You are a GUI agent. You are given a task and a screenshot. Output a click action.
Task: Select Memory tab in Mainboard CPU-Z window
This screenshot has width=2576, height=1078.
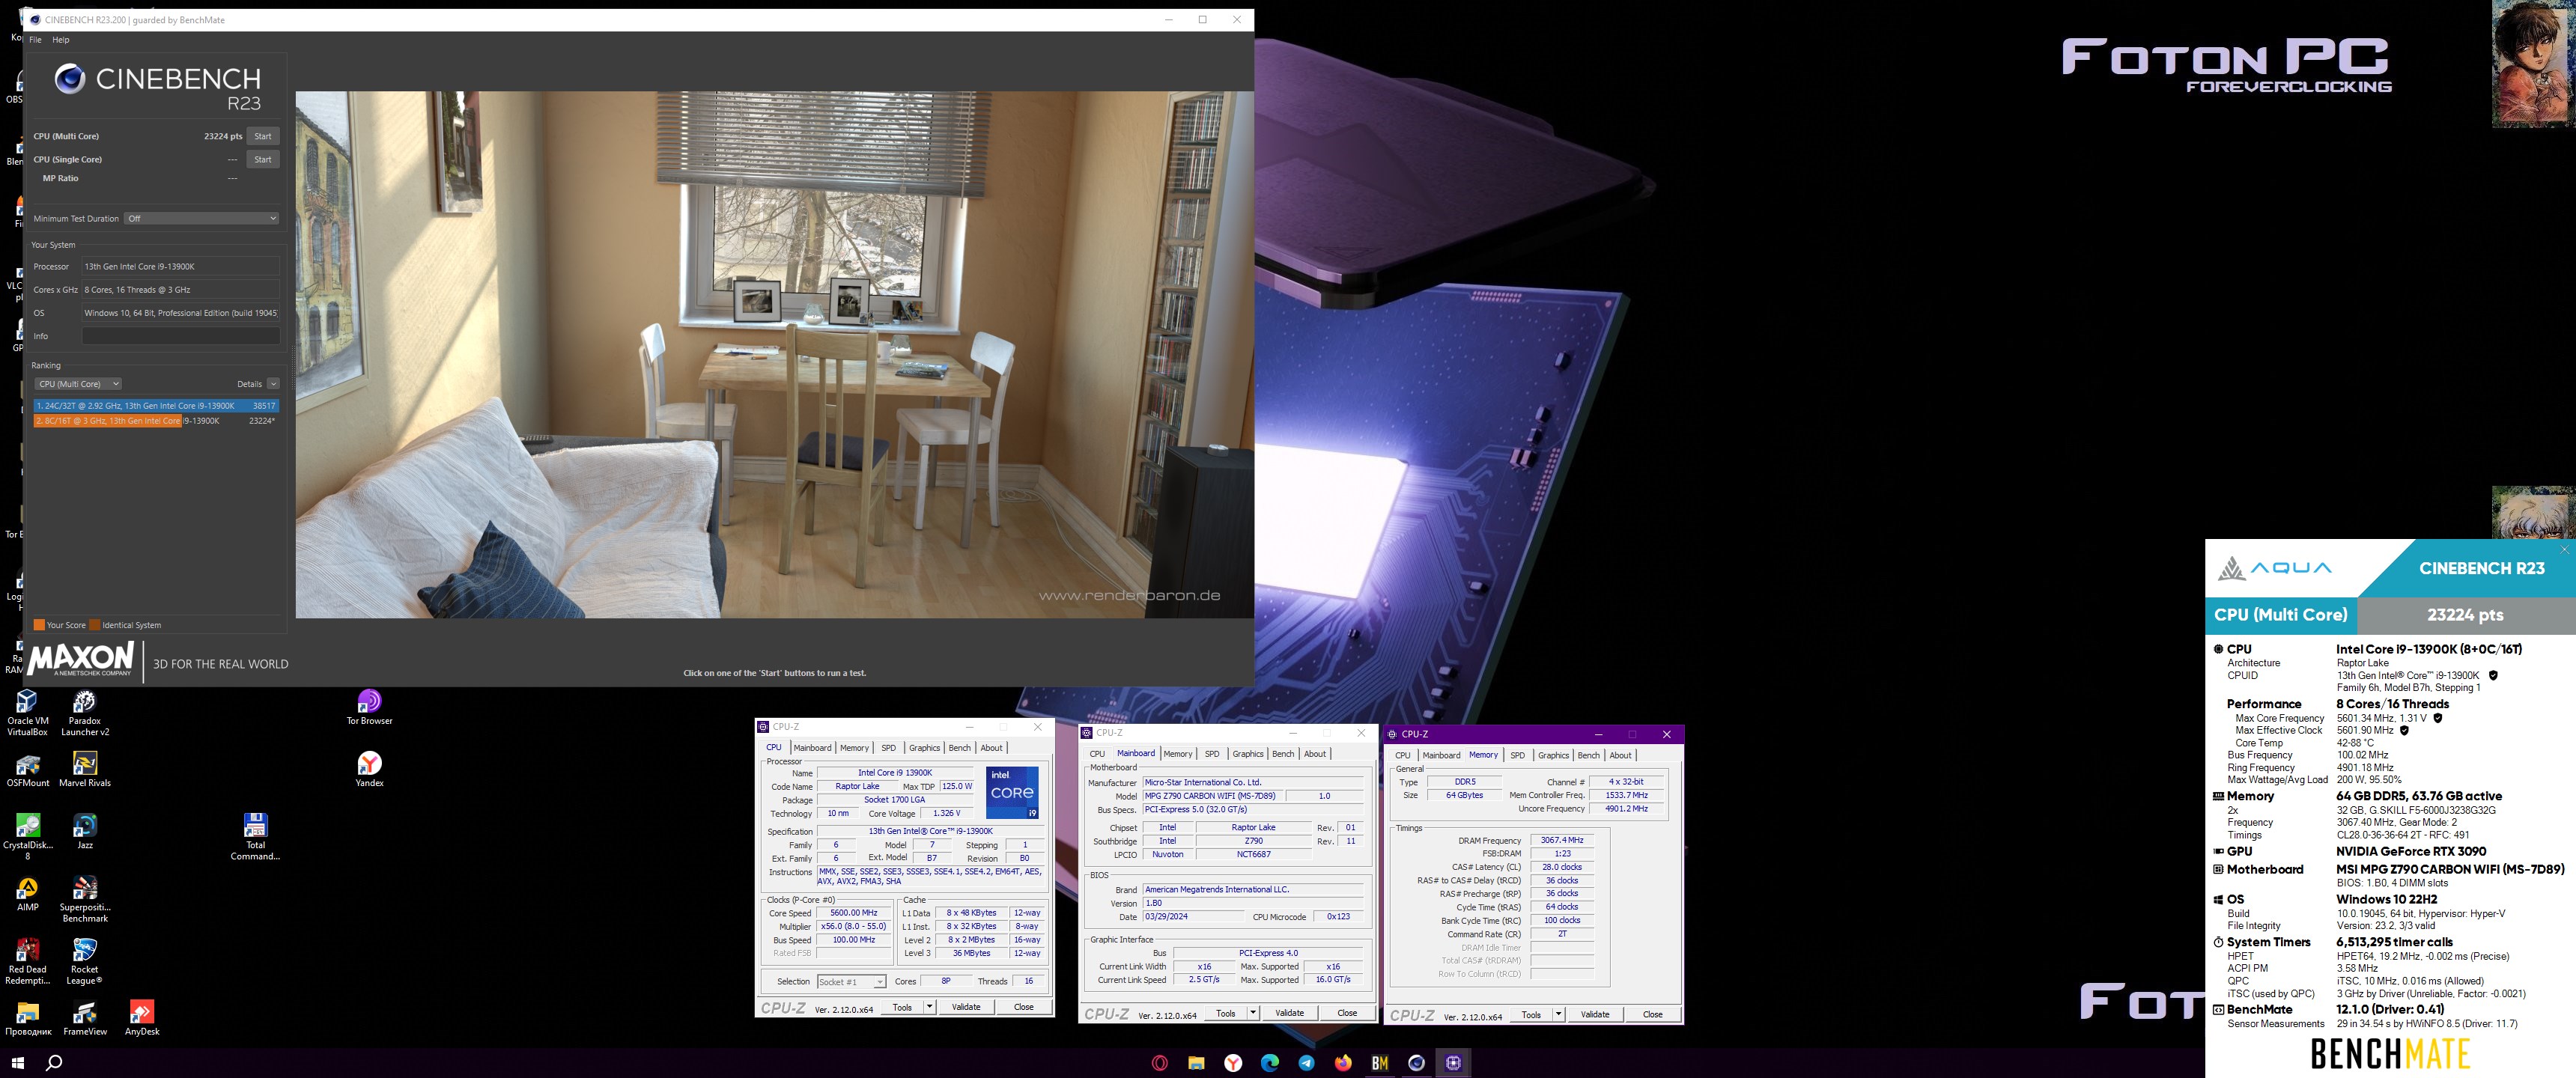coord(1177,754)
